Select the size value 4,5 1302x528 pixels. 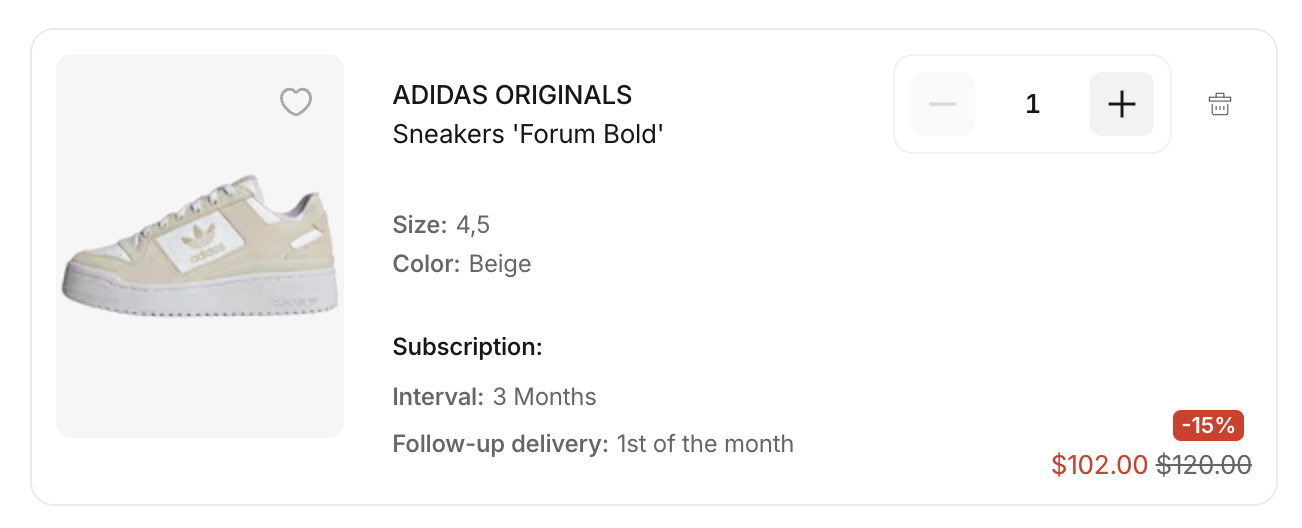point(473,225)
